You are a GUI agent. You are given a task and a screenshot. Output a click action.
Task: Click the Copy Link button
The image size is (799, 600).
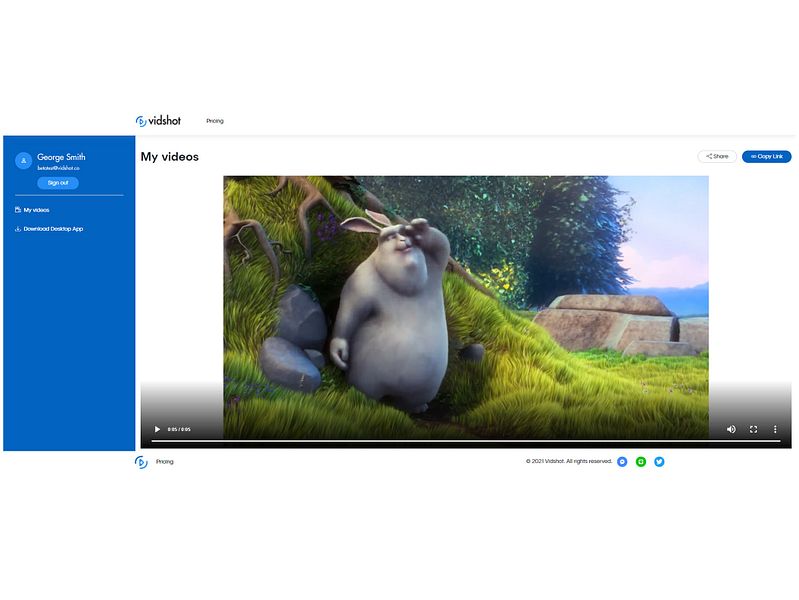tap(766, 156)
